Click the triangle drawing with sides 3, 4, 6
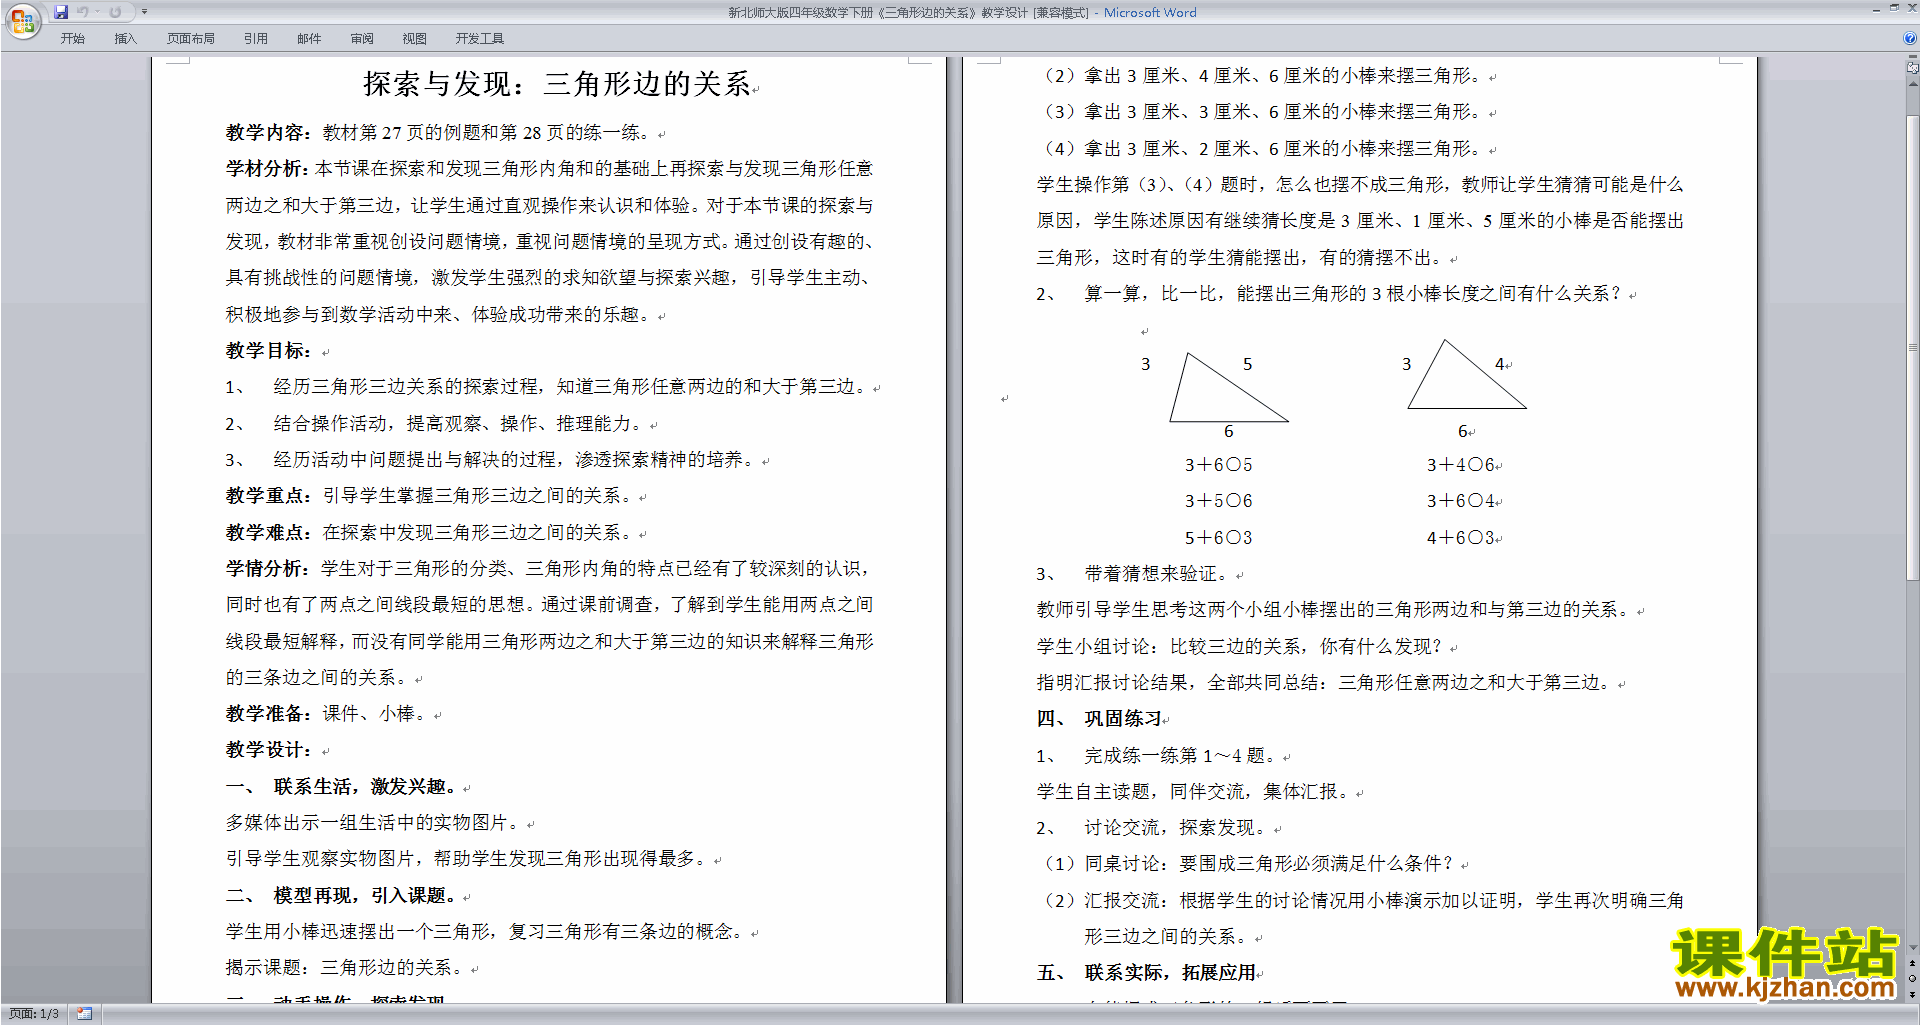The width and height of the screenshot is (1920, 1025). coord(1467,374)
